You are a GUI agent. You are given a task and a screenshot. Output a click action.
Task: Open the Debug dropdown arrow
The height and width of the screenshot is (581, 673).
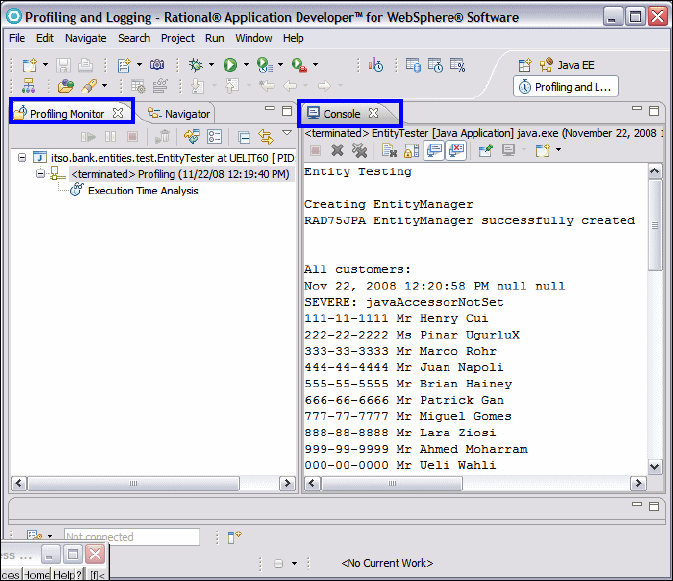coord(211,65)
